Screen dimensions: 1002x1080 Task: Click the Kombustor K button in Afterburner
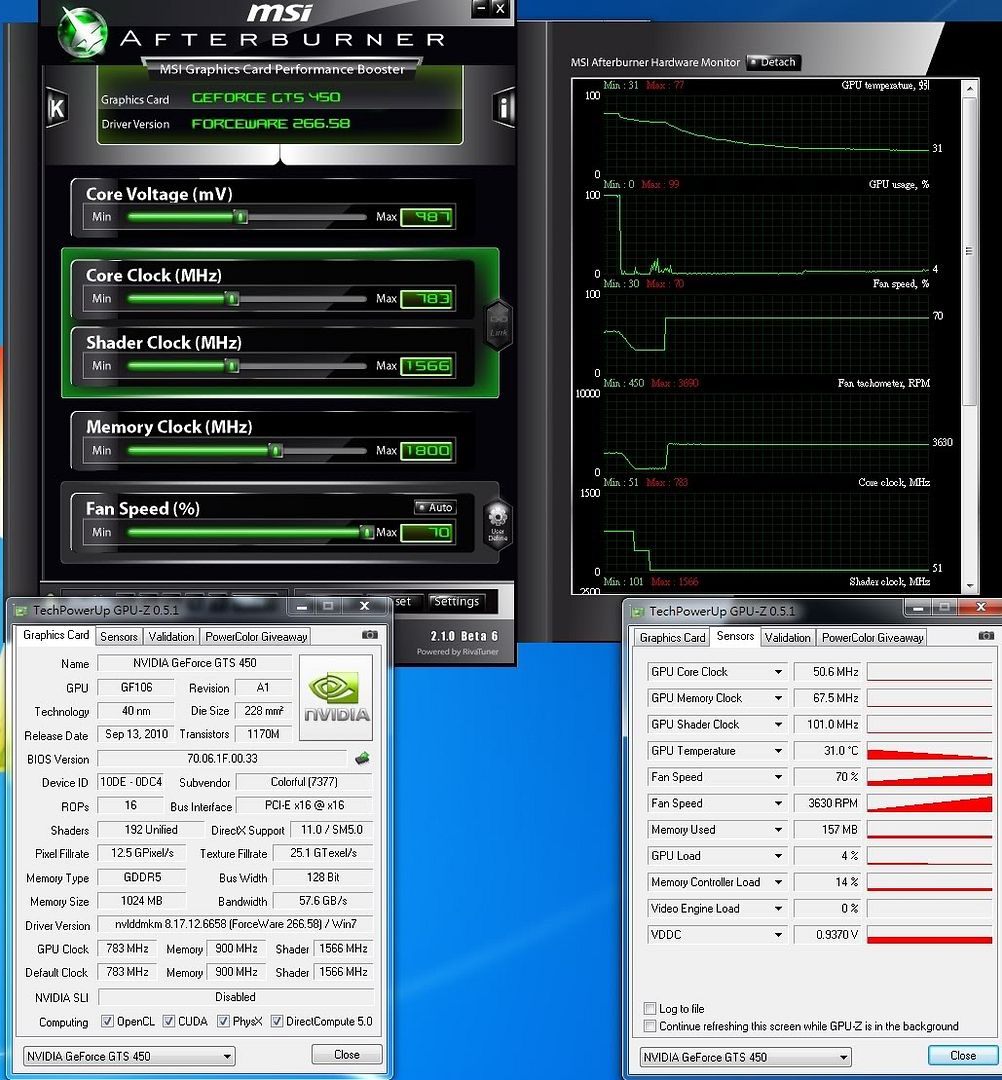click(x=56, y=107)
